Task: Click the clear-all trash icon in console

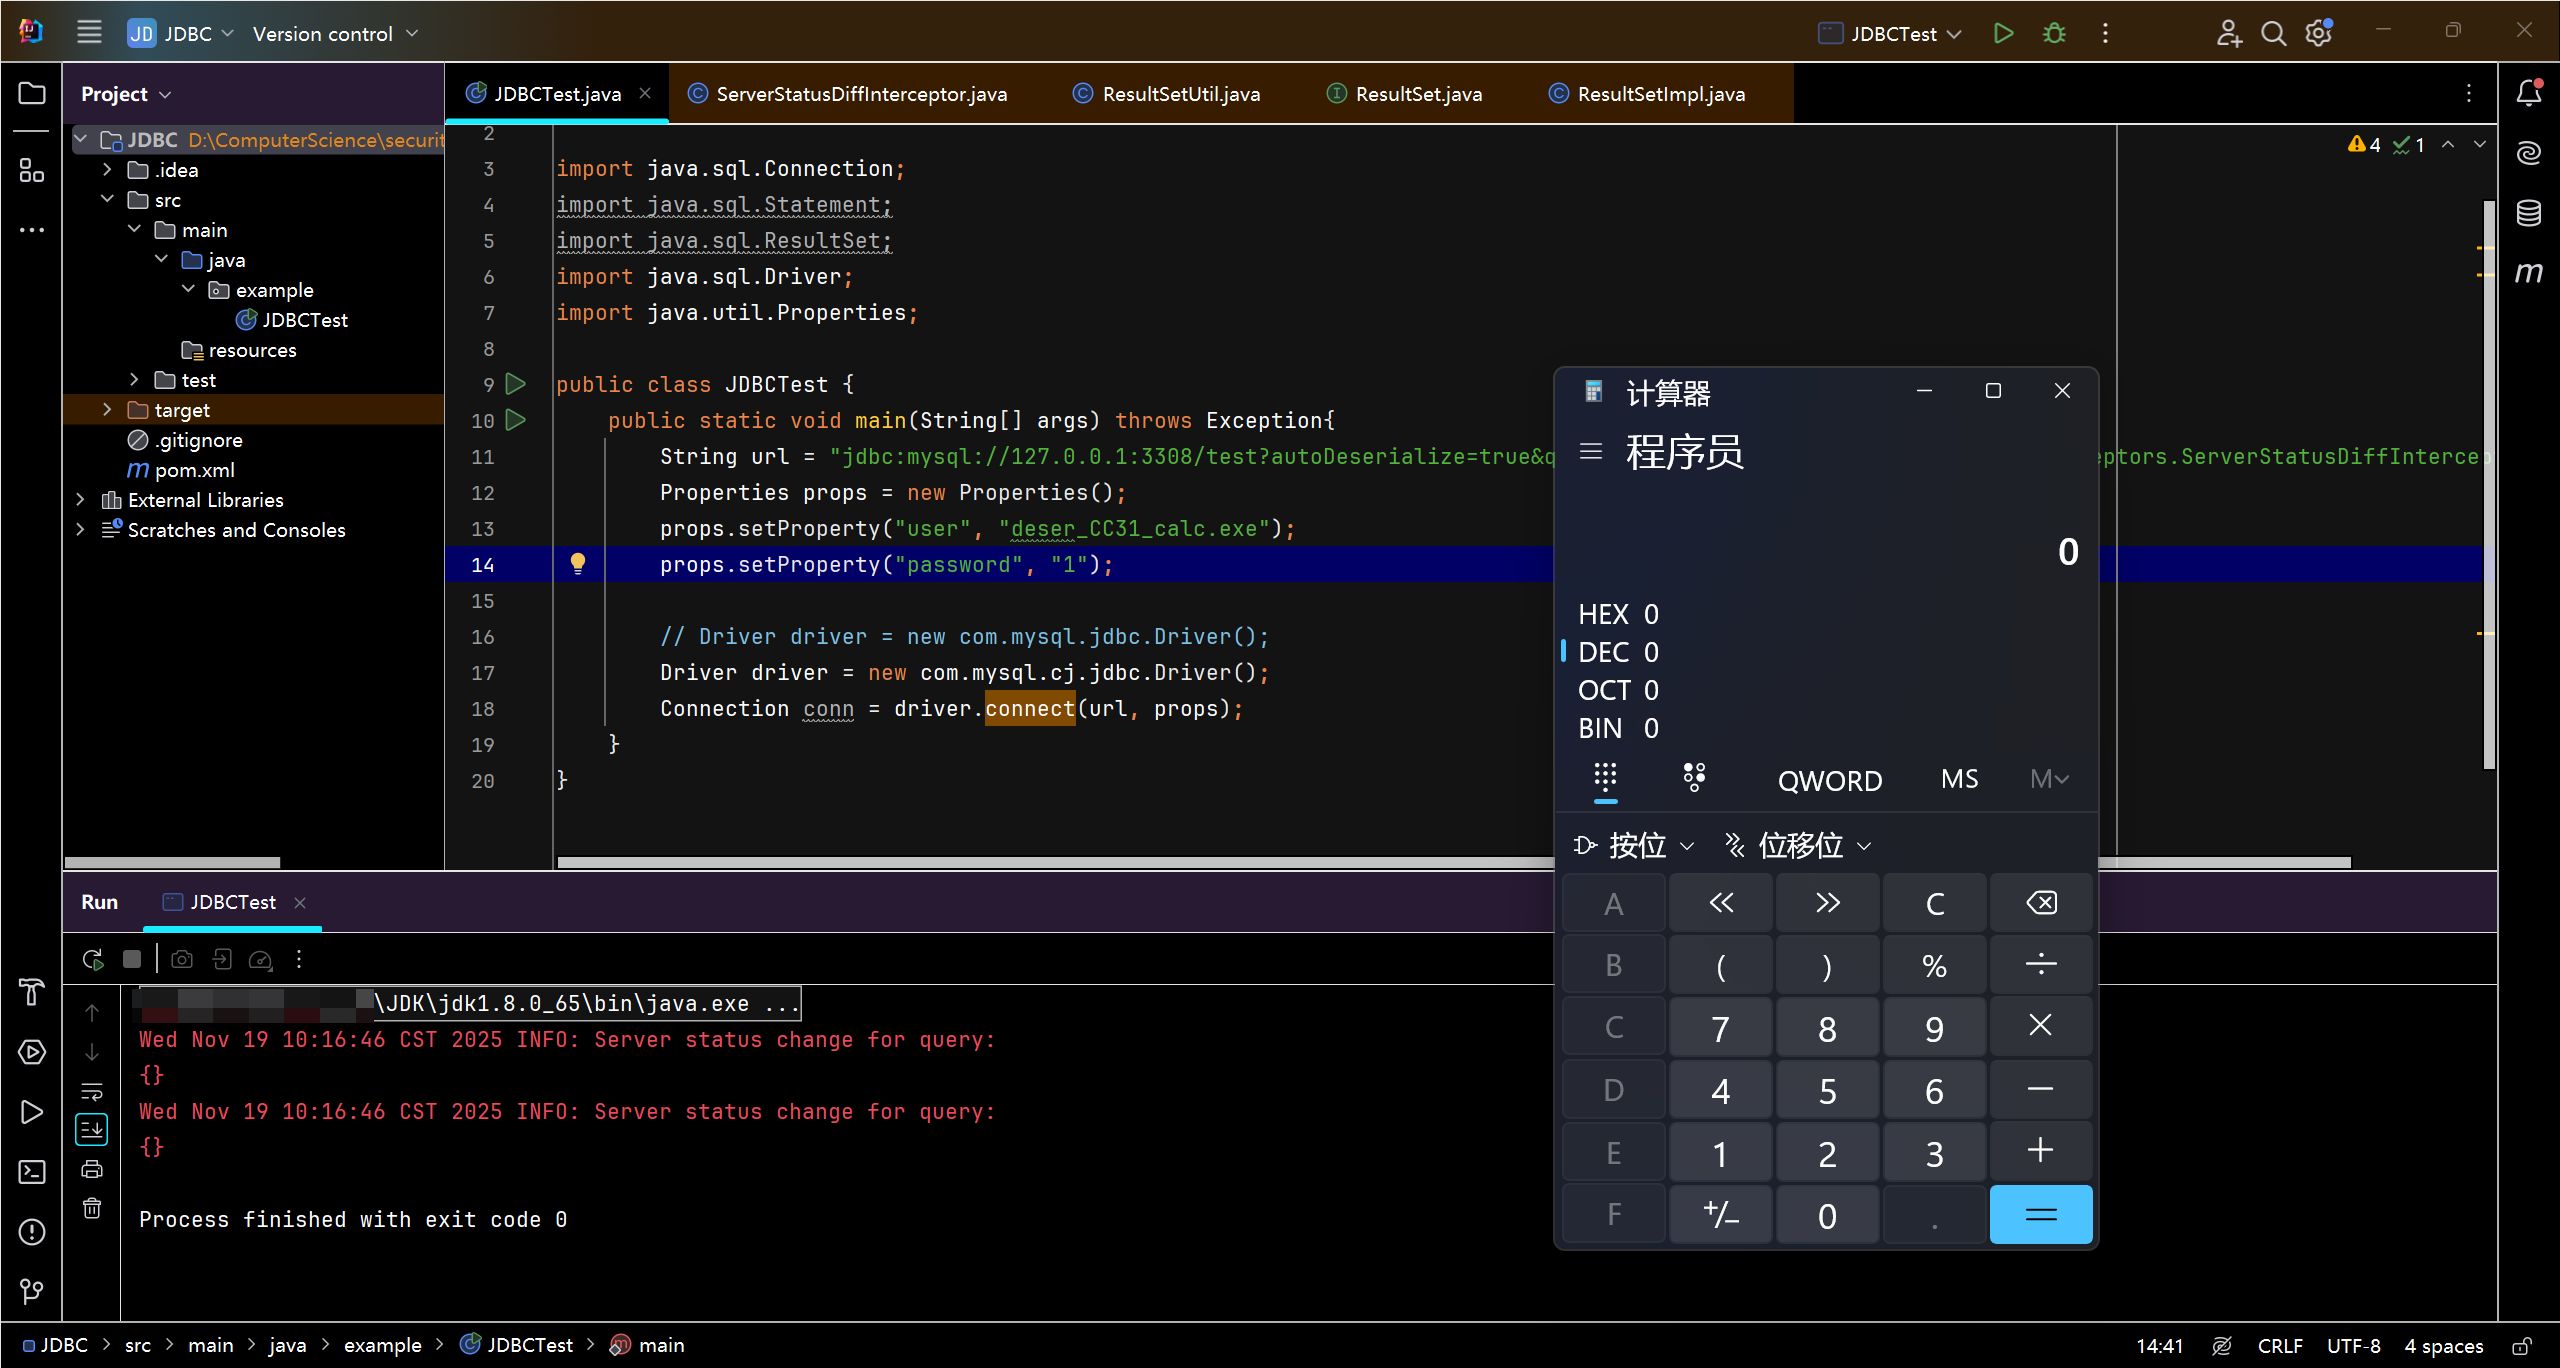Action: (92, 1208)
